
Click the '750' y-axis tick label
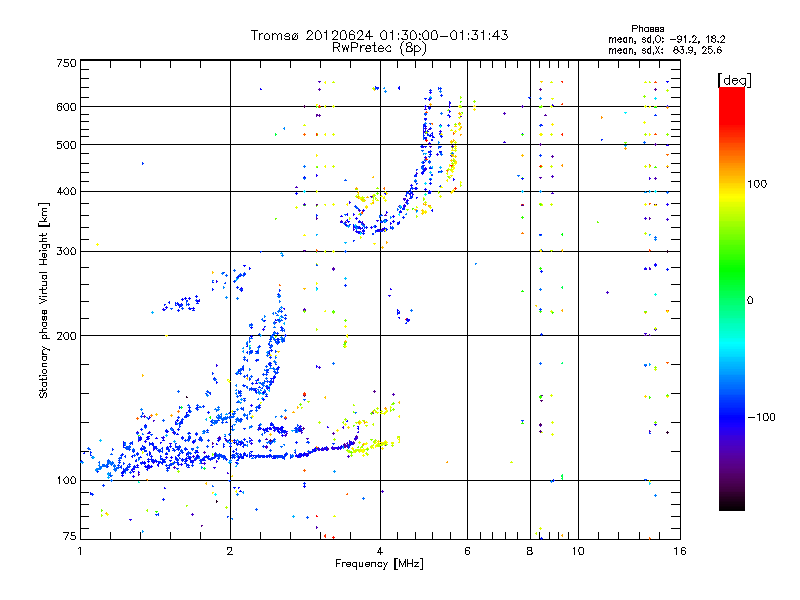[66, 63]
